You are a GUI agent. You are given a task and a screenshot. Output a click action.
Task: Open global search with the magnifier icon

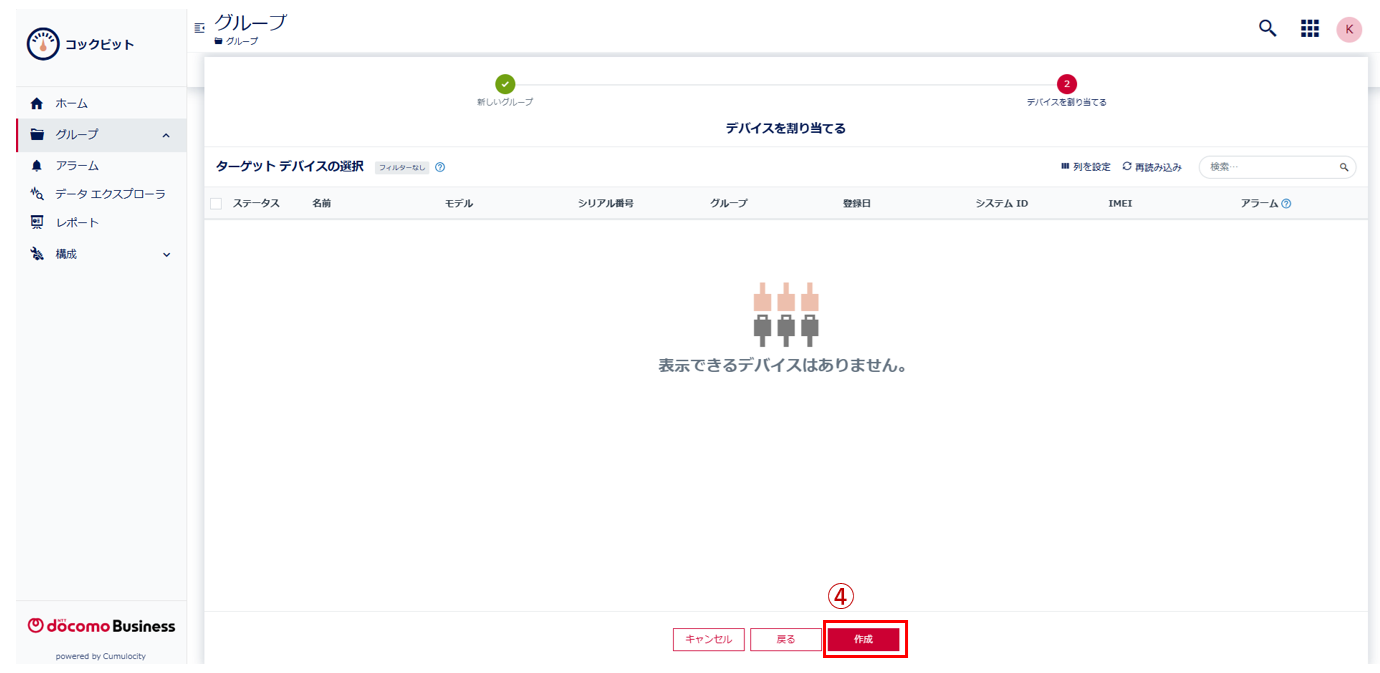click(1267, 29)
